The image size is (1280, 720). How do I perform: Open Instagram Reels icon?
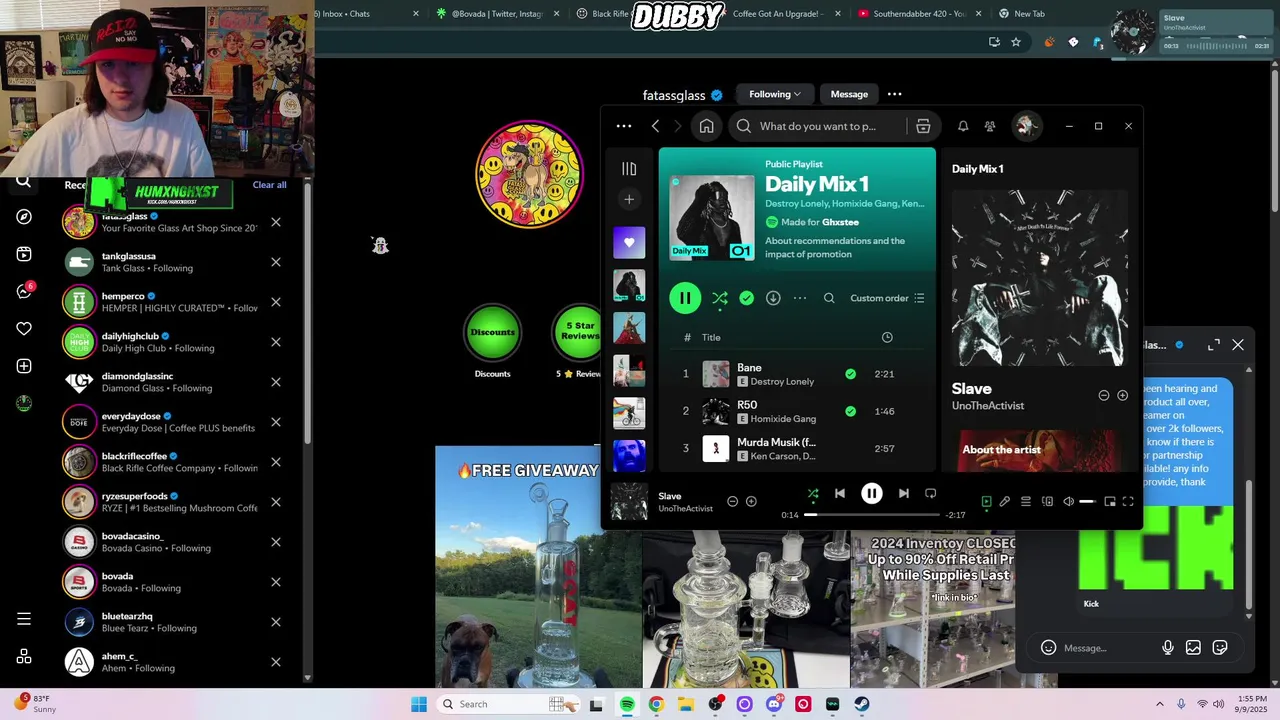pyautogui.click(x=24, y=254)
